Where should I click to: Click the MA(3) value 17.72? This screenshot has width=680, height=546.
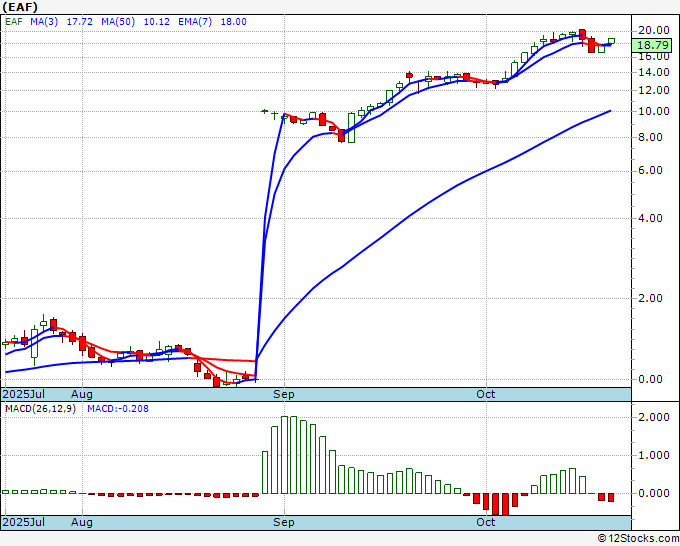(79, 22)
